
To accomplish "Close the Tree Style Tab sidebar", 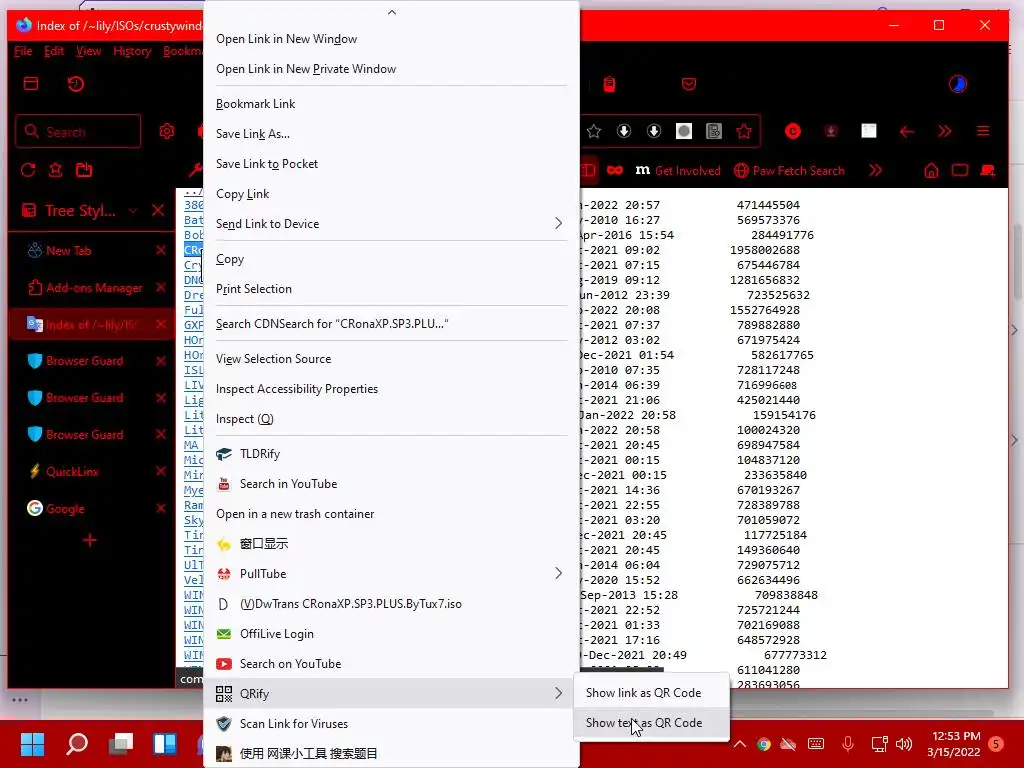I will [x=158, y=210].
